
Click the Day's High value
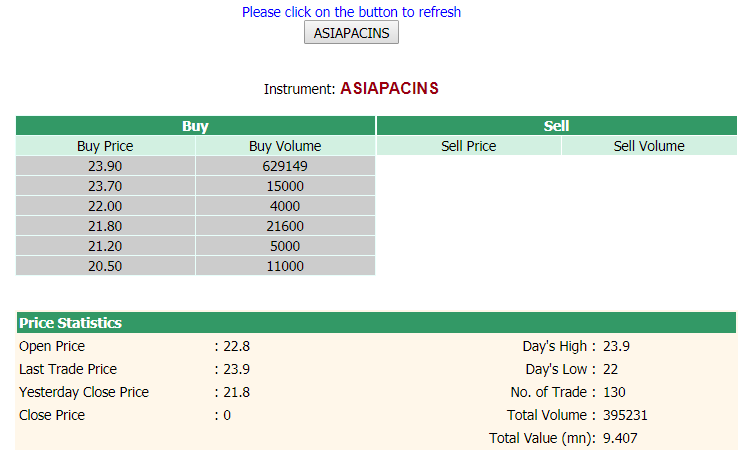(616, 346)
